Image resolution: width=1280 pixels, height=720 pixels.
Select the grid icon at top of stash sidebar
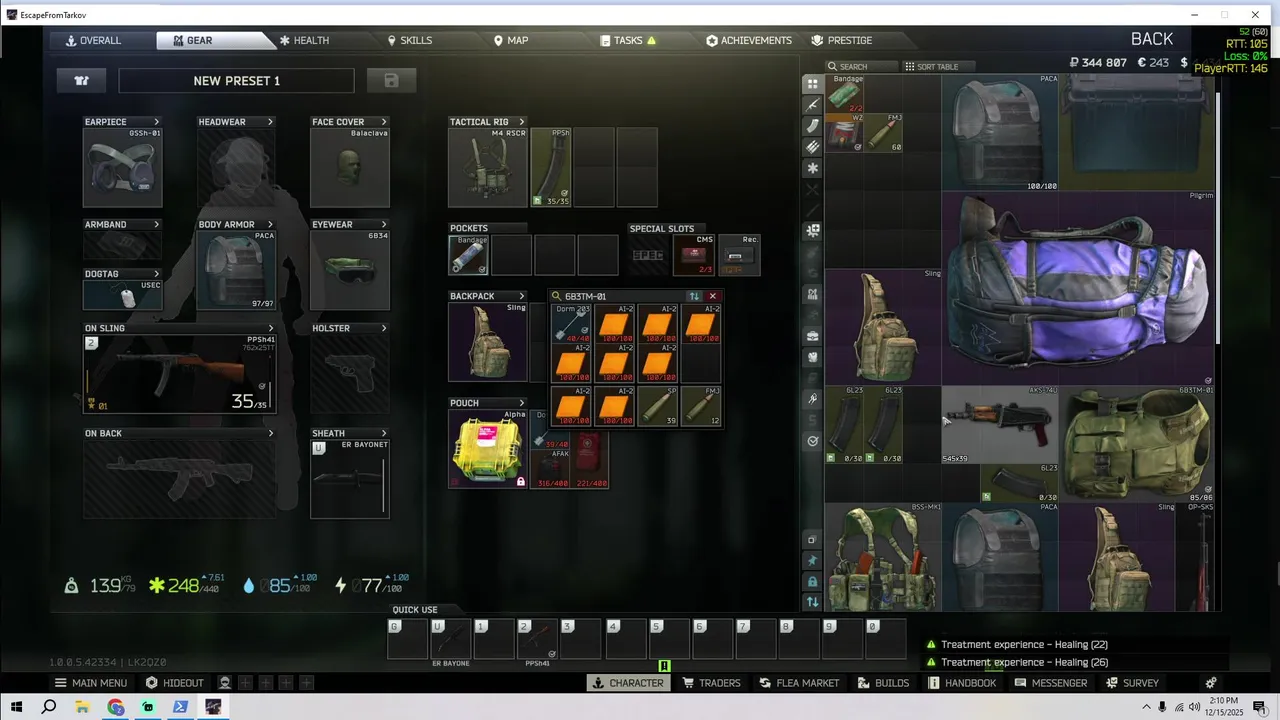(x=812, y=84)
